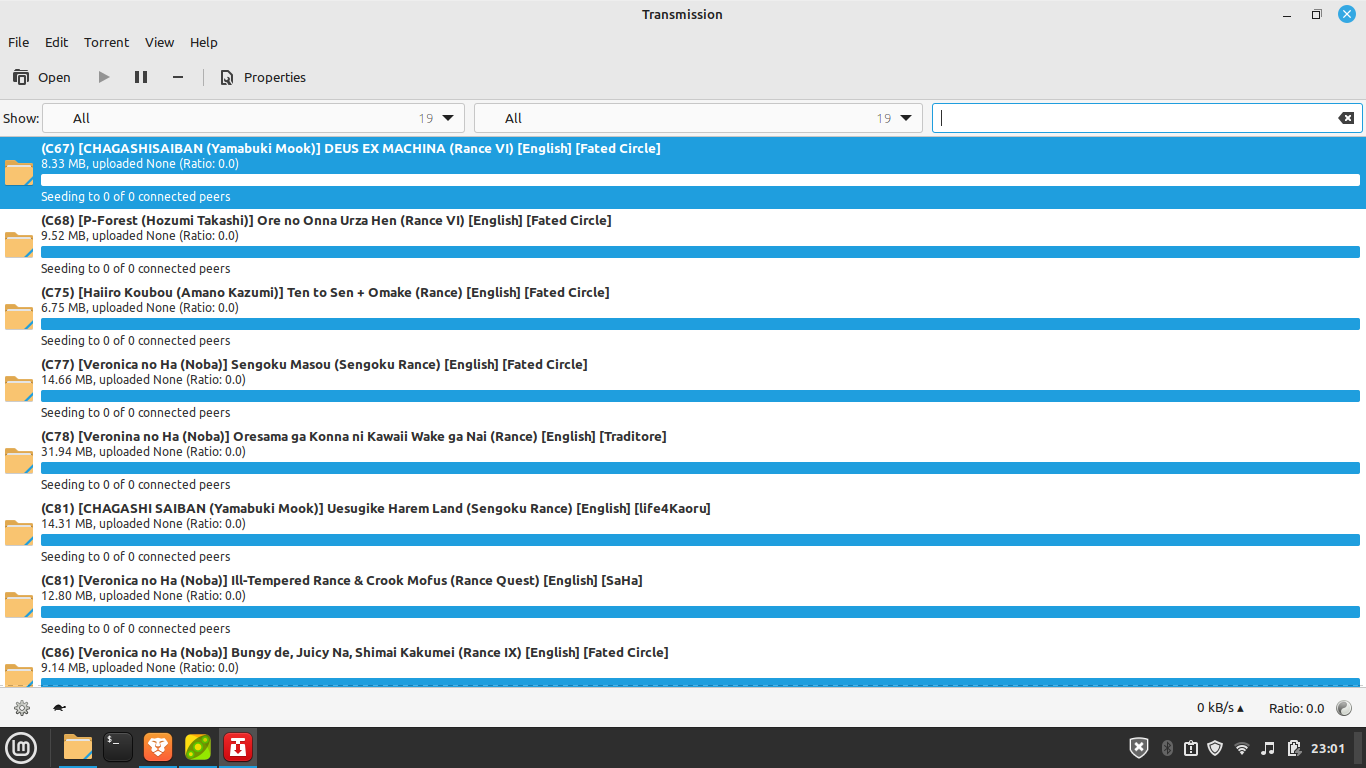Image resolution: width=1366 pixels, height=768 pixels.
Task: Open the Help menu
Action: pyautogui.click(x=204, y=42)
